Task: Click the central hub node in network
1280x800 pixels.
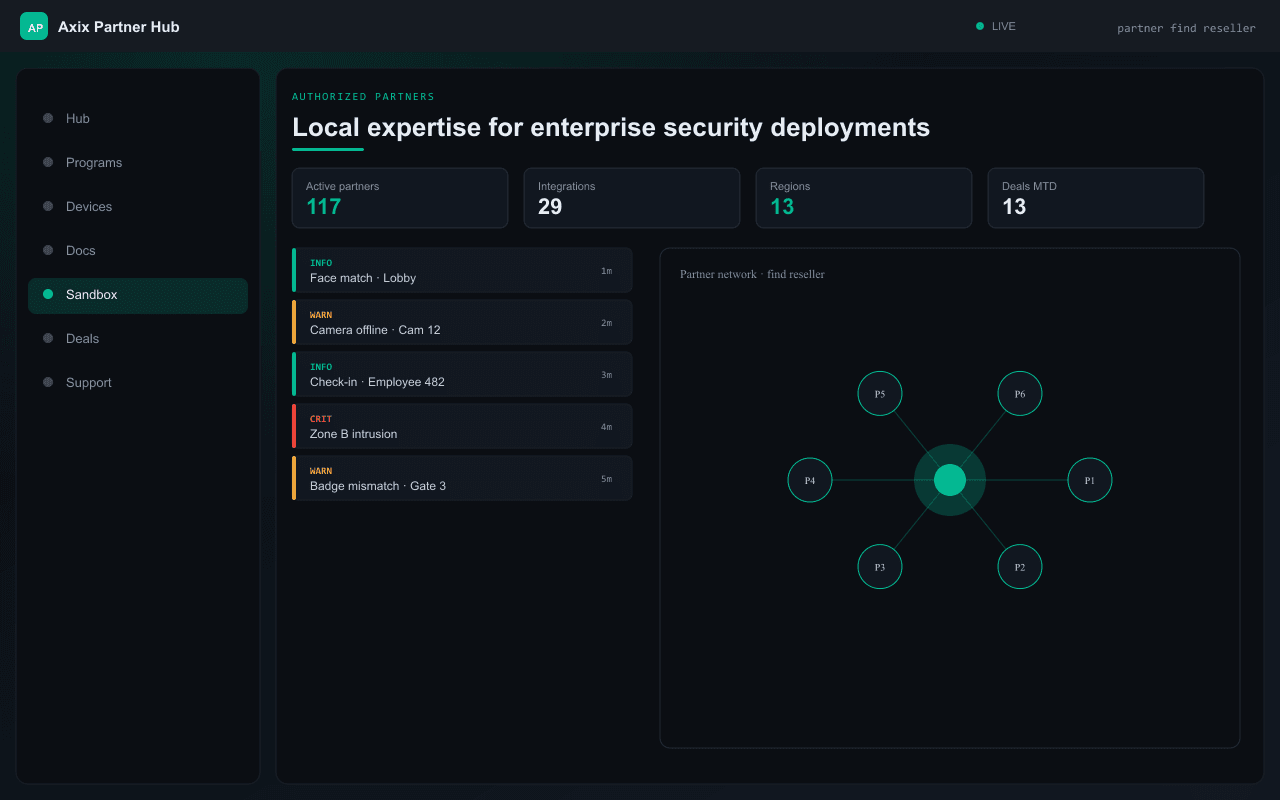Action: point(950,480)
